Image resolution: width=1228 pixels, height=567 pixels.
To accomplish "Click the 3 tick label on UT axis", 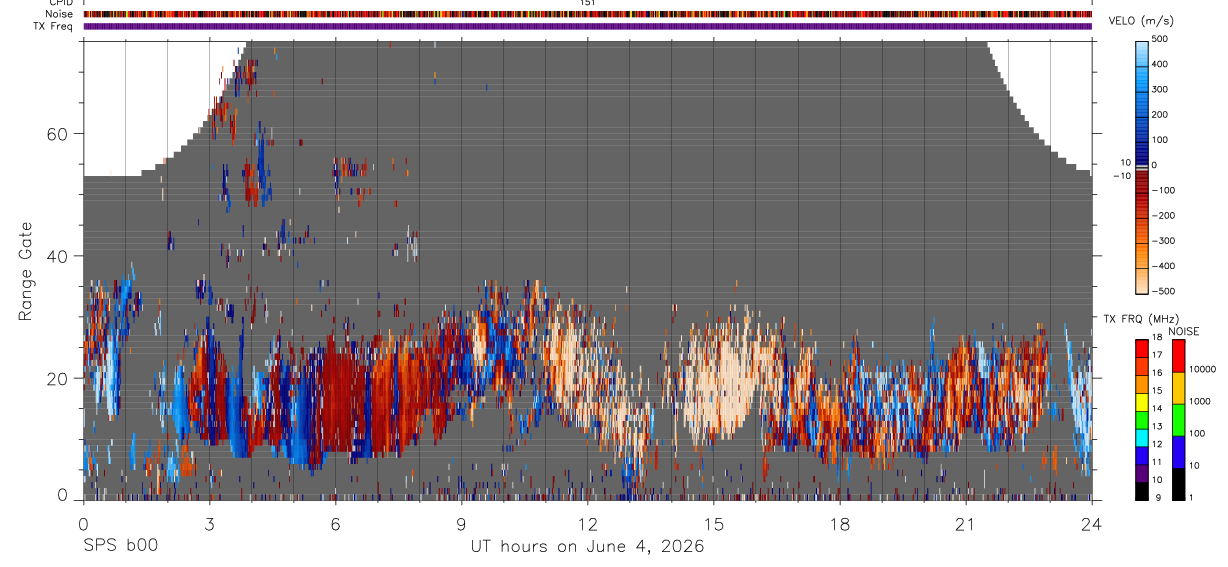I will point(209,524).
